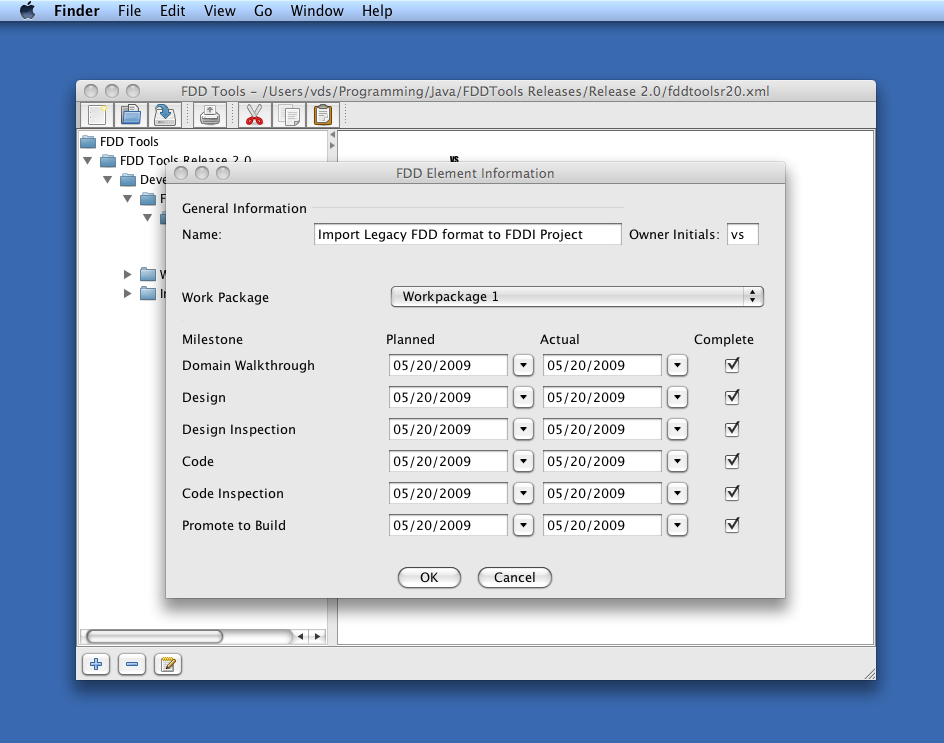
Task: Open Actual date picker for Design
Action: point(677,397)
